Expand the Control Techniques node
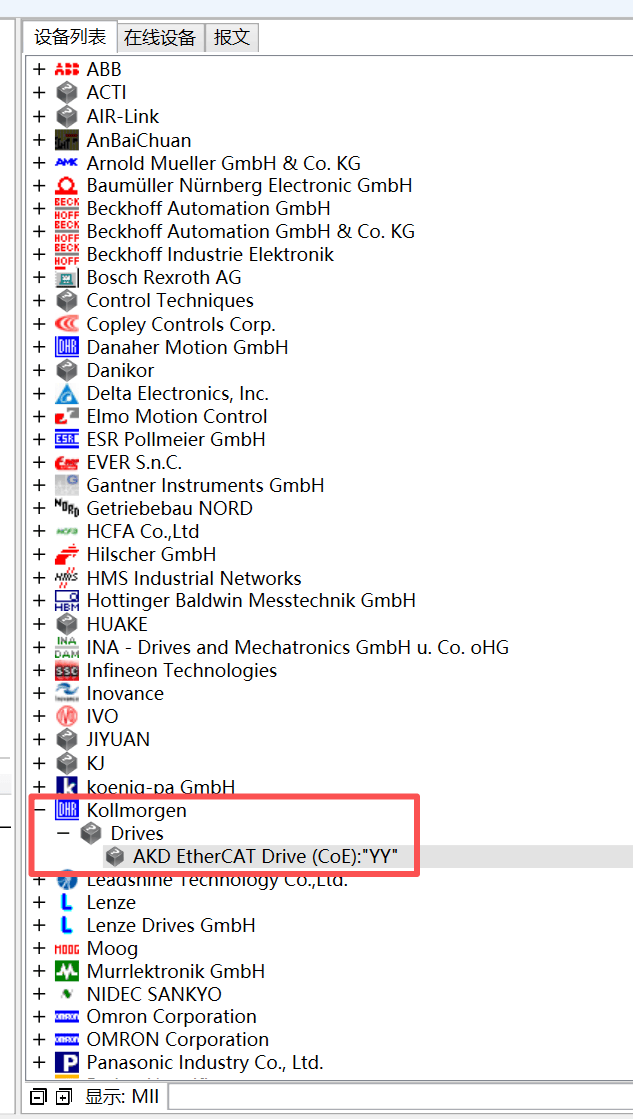This screenshot has width=633, height=1119. tap(39, 300)
